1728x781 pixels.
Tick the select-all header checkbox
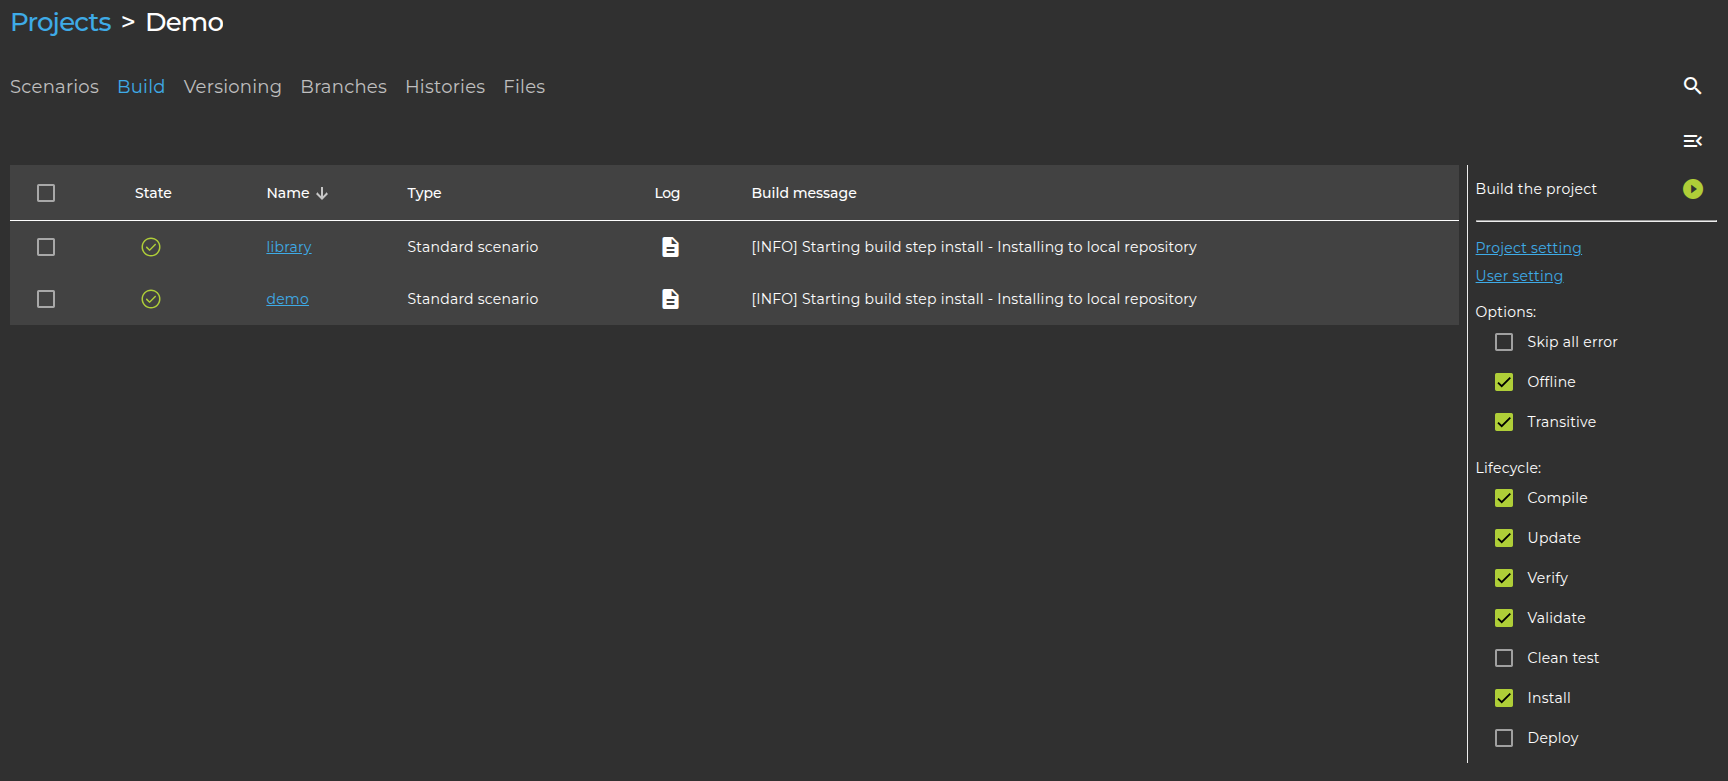coord(46,193)
